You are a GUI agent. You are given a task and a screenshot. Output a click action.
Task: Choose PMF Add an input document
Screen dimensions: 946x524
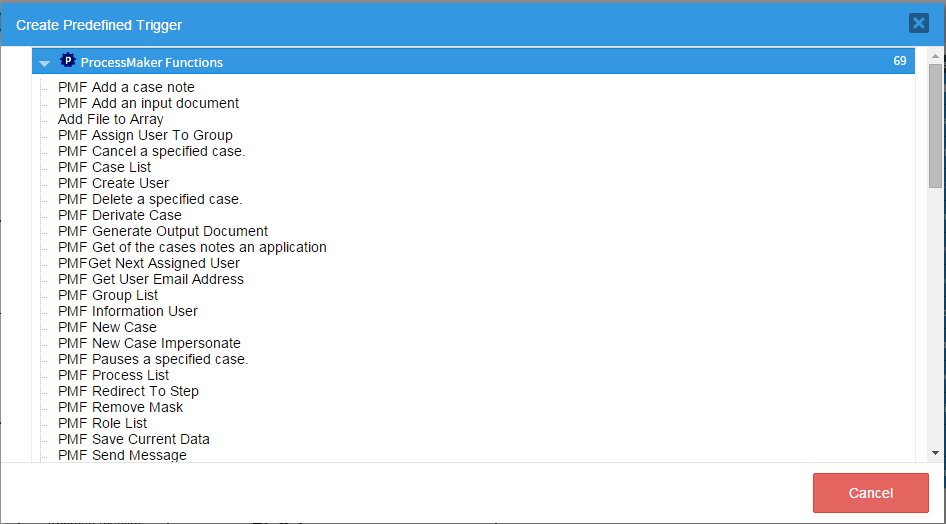pos(148,103)
